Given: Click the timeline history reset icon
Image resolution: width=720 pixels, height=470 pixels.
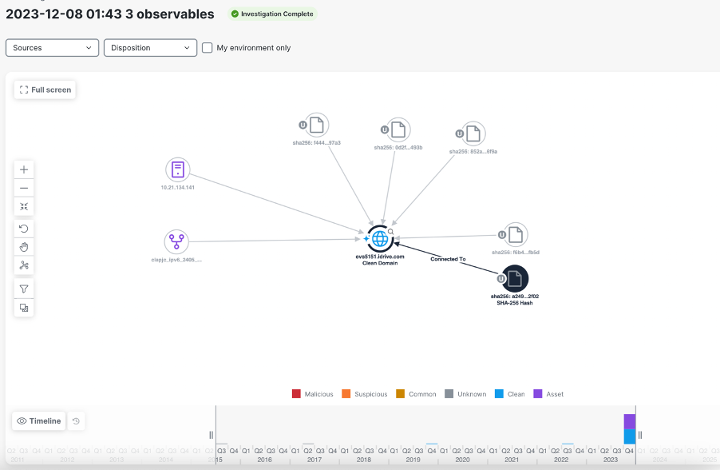Looking at the screenshot, I should 76,421.
